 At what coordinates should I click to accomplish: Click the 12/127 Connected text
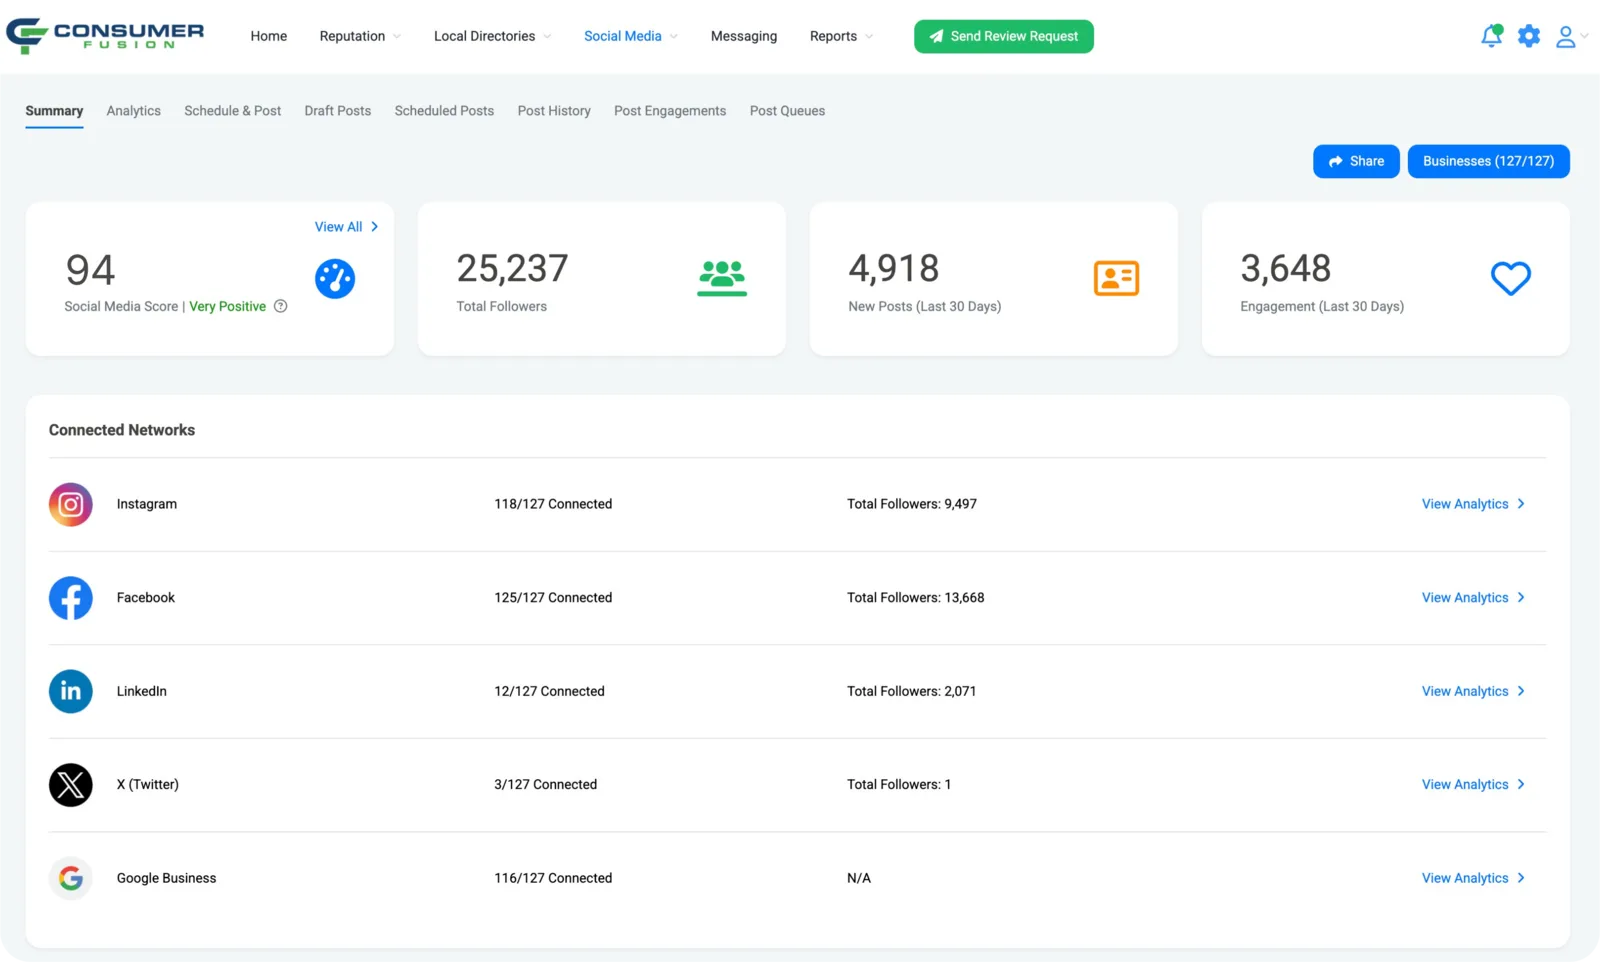(549, 691)
